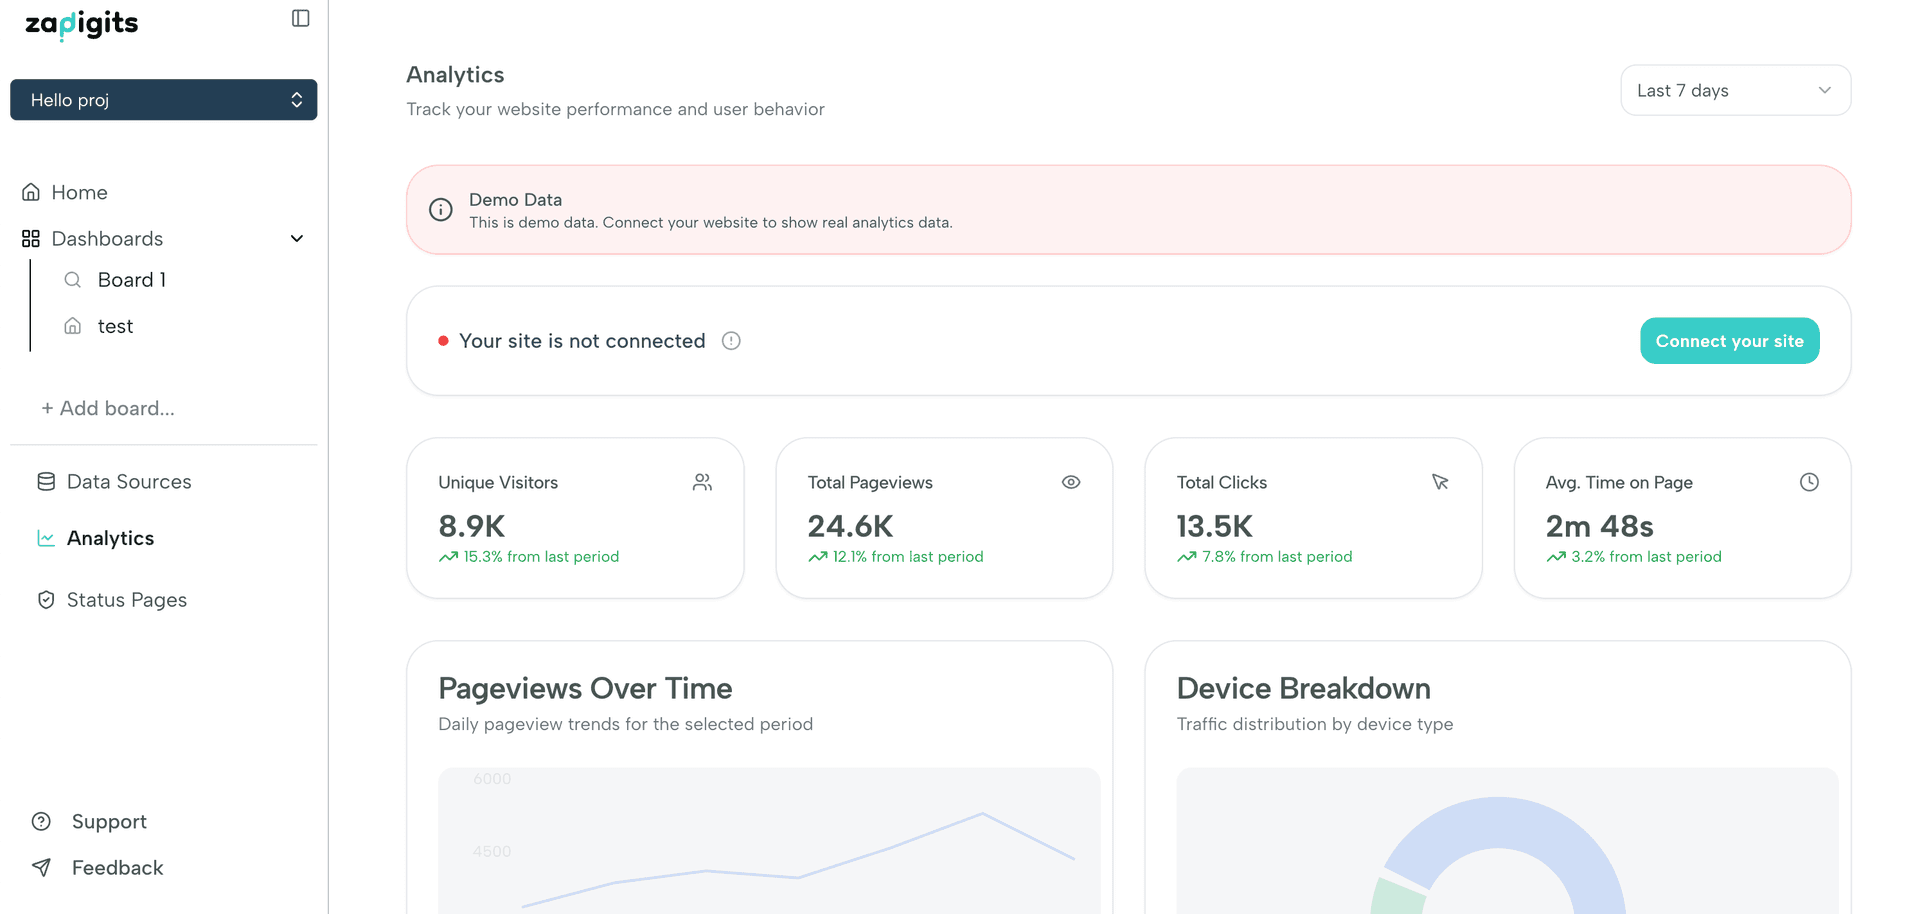Image resolution: width=1920 pixels, height=914 pixels.
Task: Select the Analytics chart icon
Action: [45, 537]
